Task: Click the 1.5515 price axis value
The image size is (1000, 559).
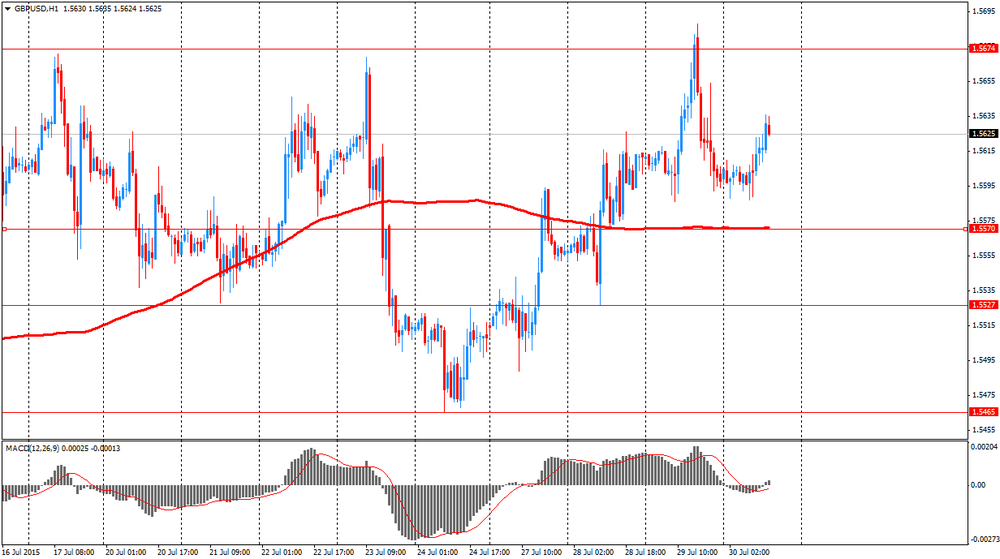Action: tap(983, 325)
